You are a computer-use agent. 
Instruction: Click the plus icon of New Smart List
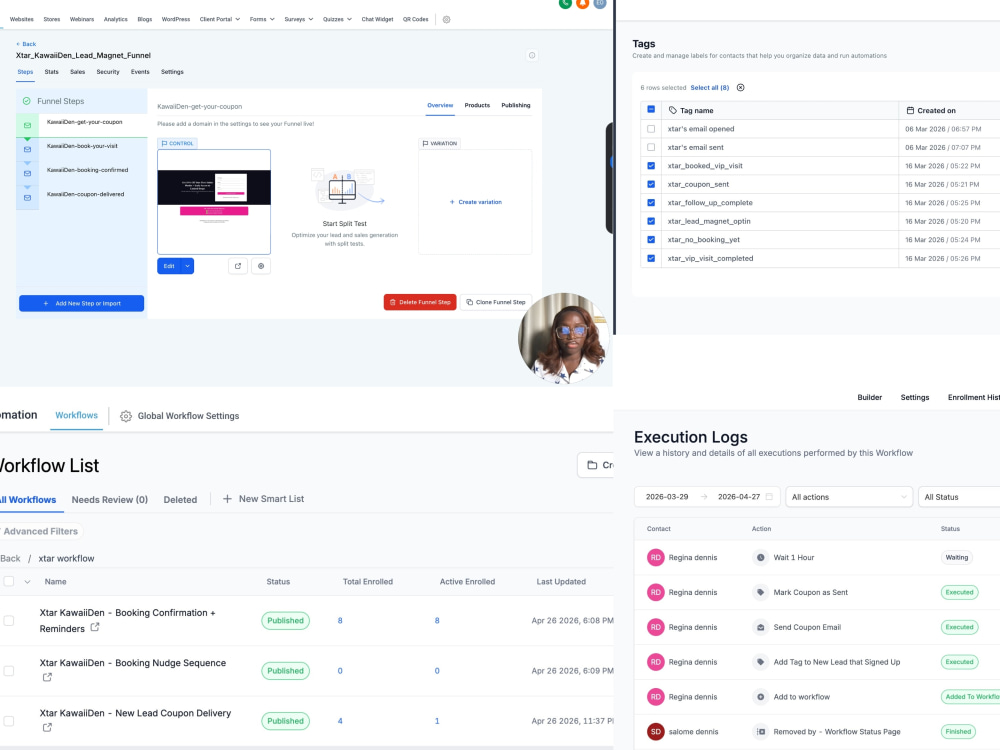point(227,499)
